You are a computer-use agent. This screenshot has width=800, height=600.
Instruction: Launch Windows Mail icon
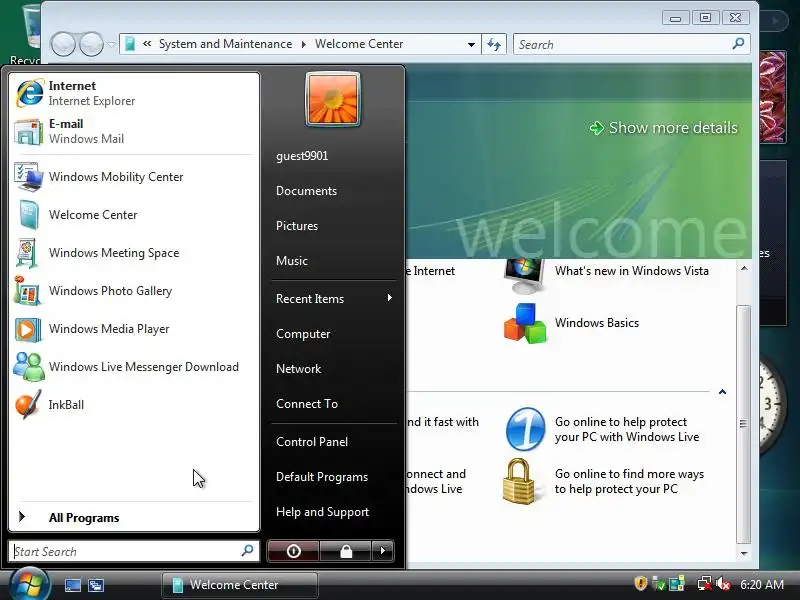(x=29, y=132)
